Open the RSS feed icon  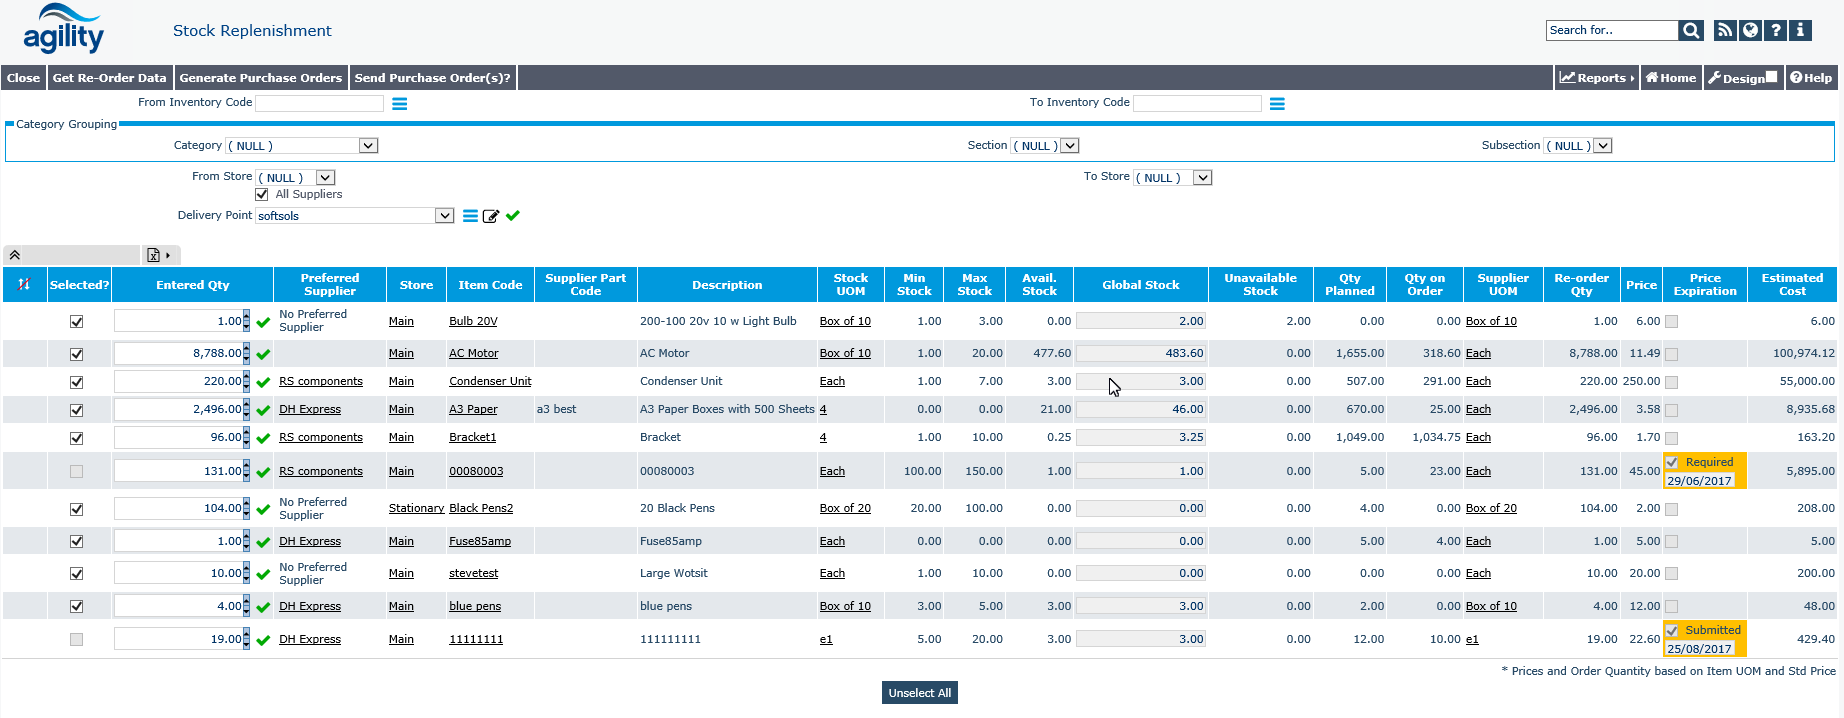point(1725,30)
